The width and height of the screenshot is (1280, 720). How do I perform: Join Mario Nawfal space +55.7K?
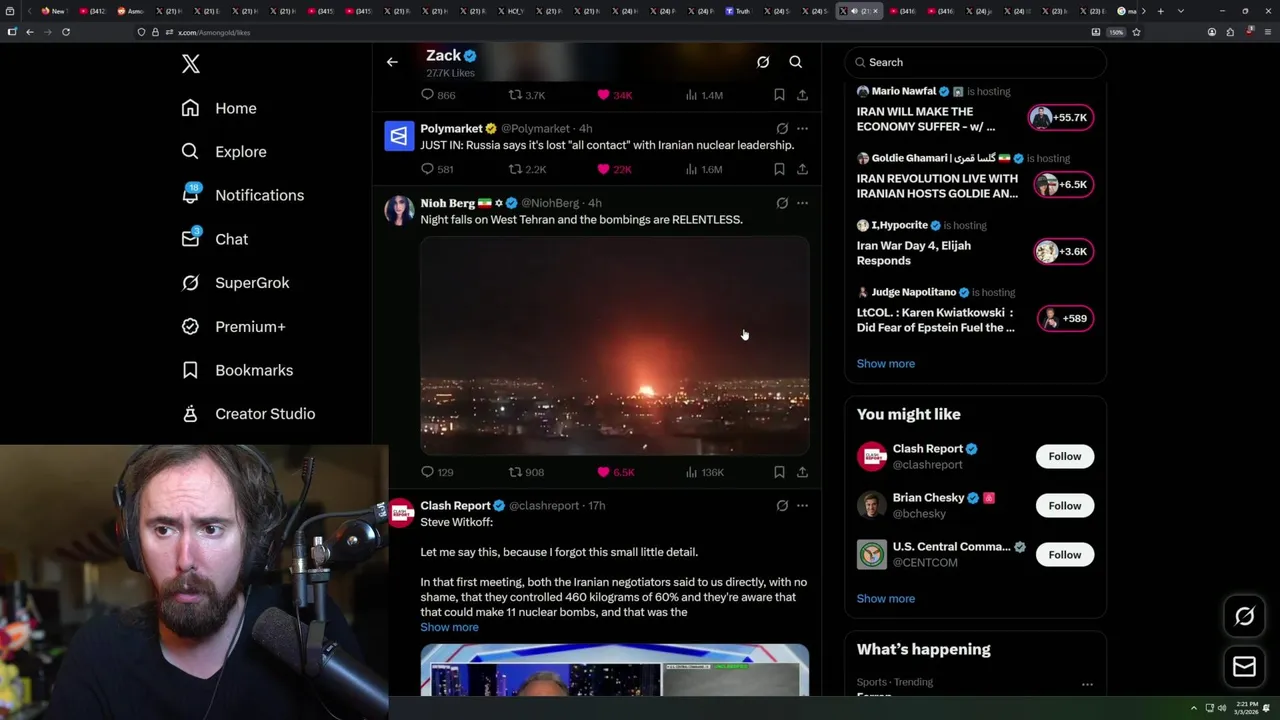pyautogui.click(x=1061, y=117)
